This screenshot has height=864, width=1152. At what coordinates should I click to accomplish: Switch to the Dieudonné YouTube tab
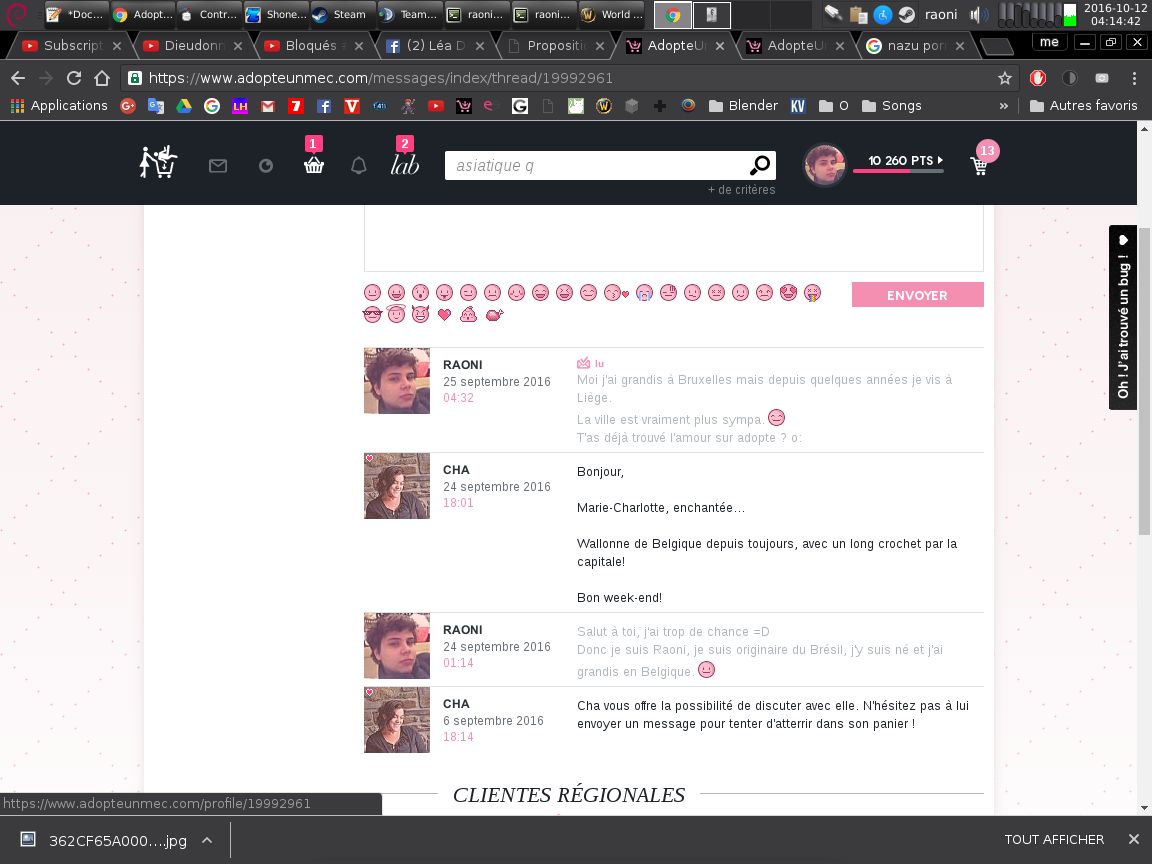pyautogui.click(x=192, y=46)
